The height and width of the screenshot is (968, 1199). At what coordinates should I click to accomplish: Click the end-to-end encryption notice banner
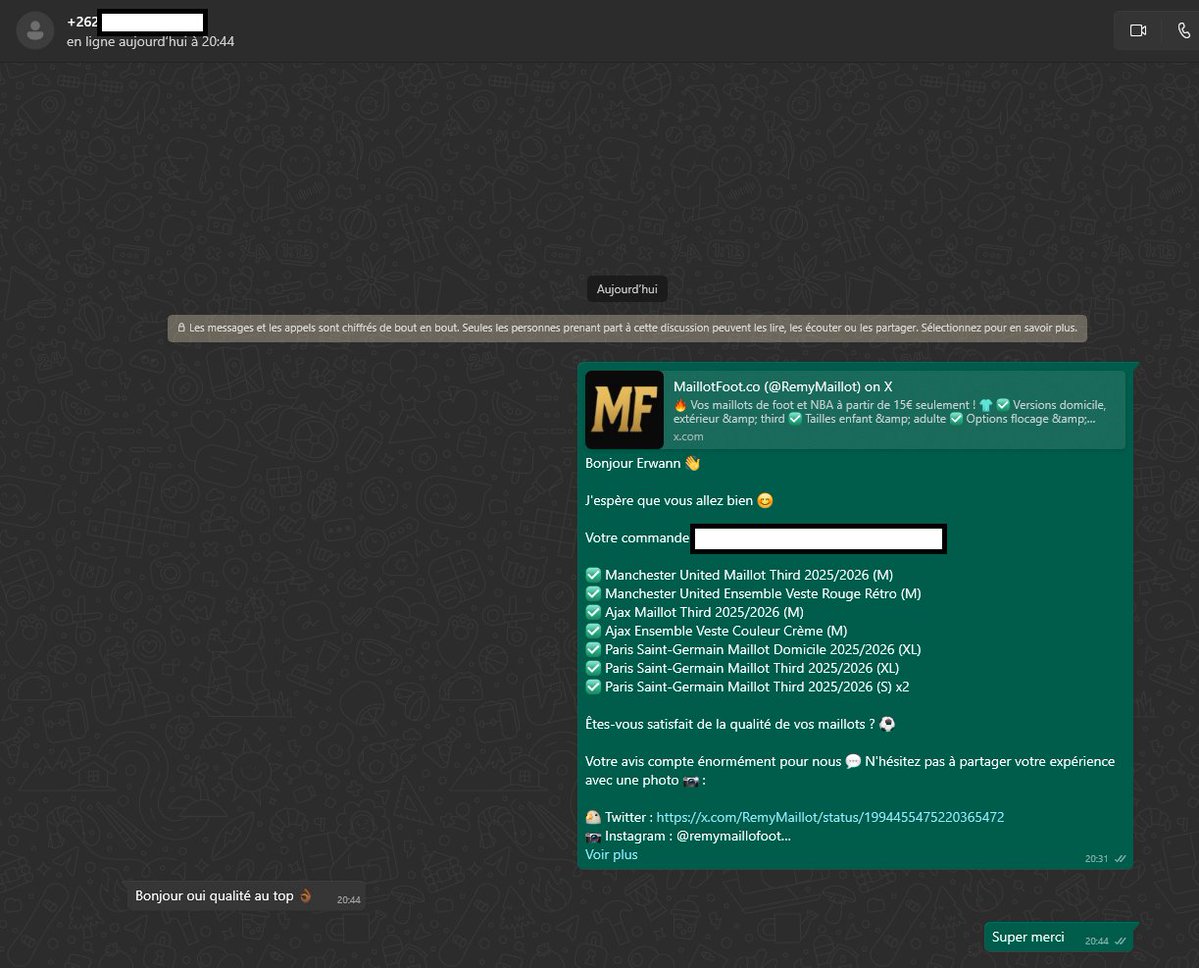coord(627,328)
